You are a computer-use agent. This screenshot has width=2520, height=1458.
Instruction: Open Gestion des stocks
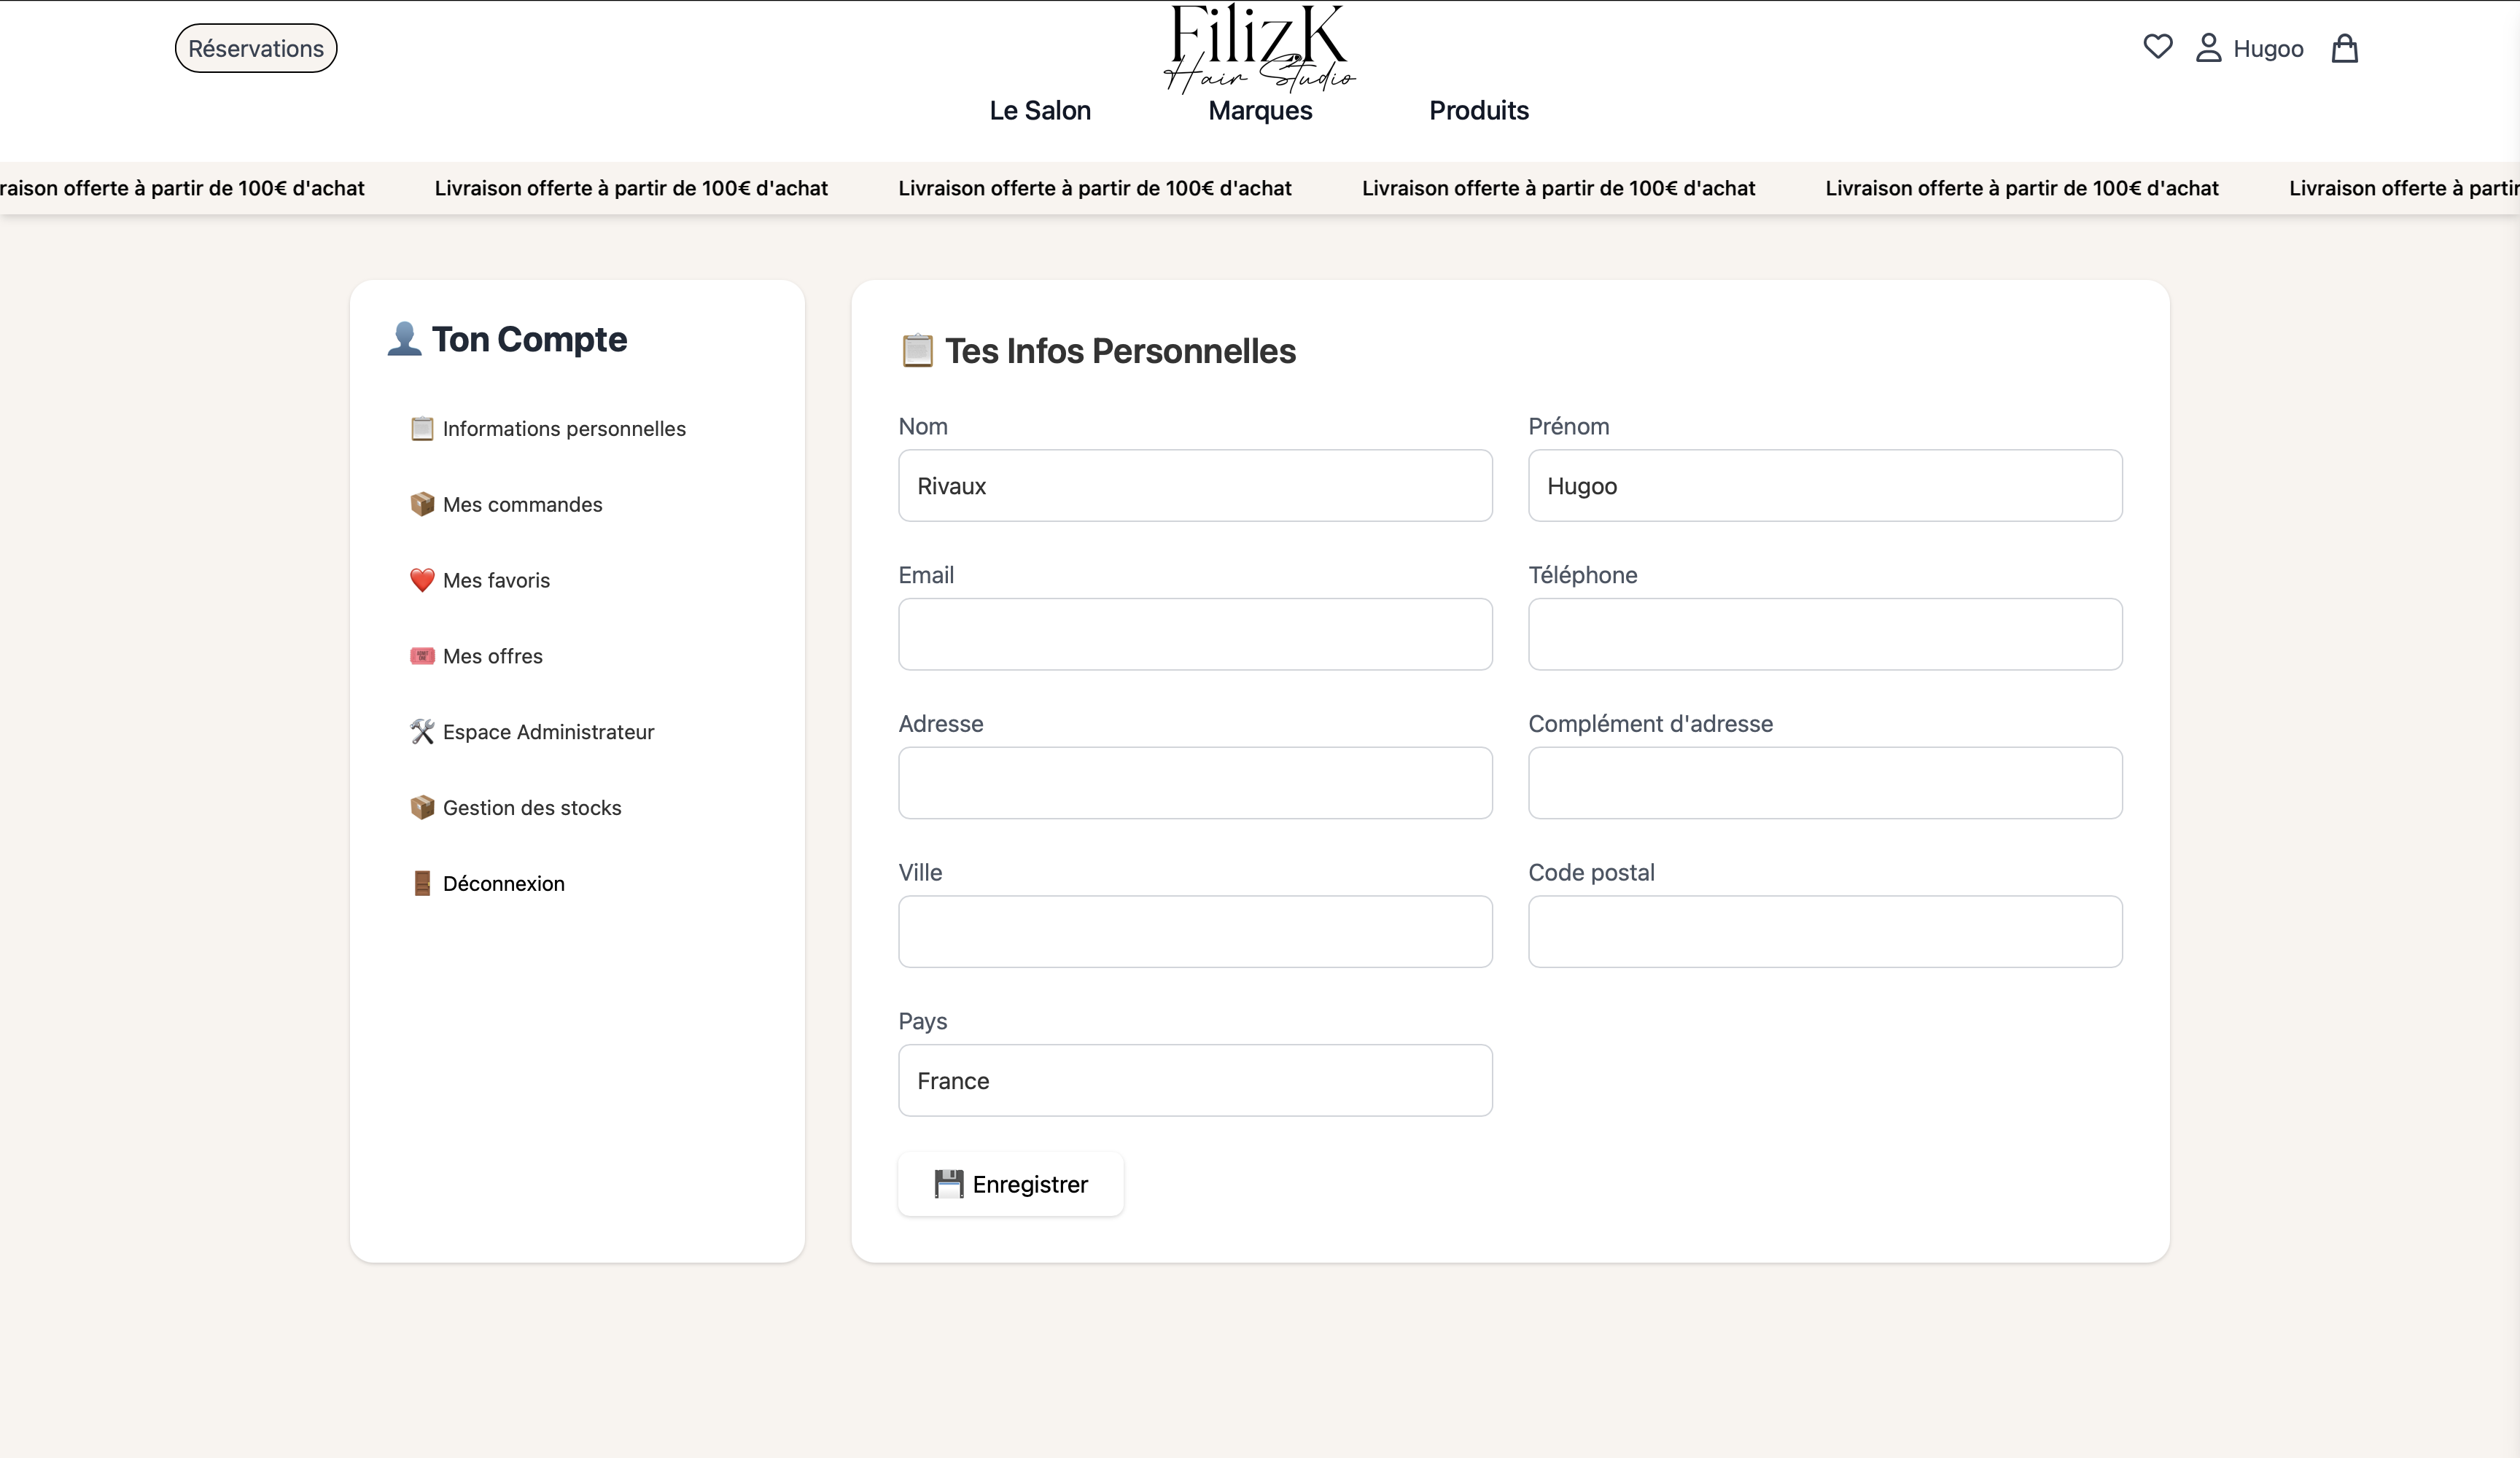point(532,807)
